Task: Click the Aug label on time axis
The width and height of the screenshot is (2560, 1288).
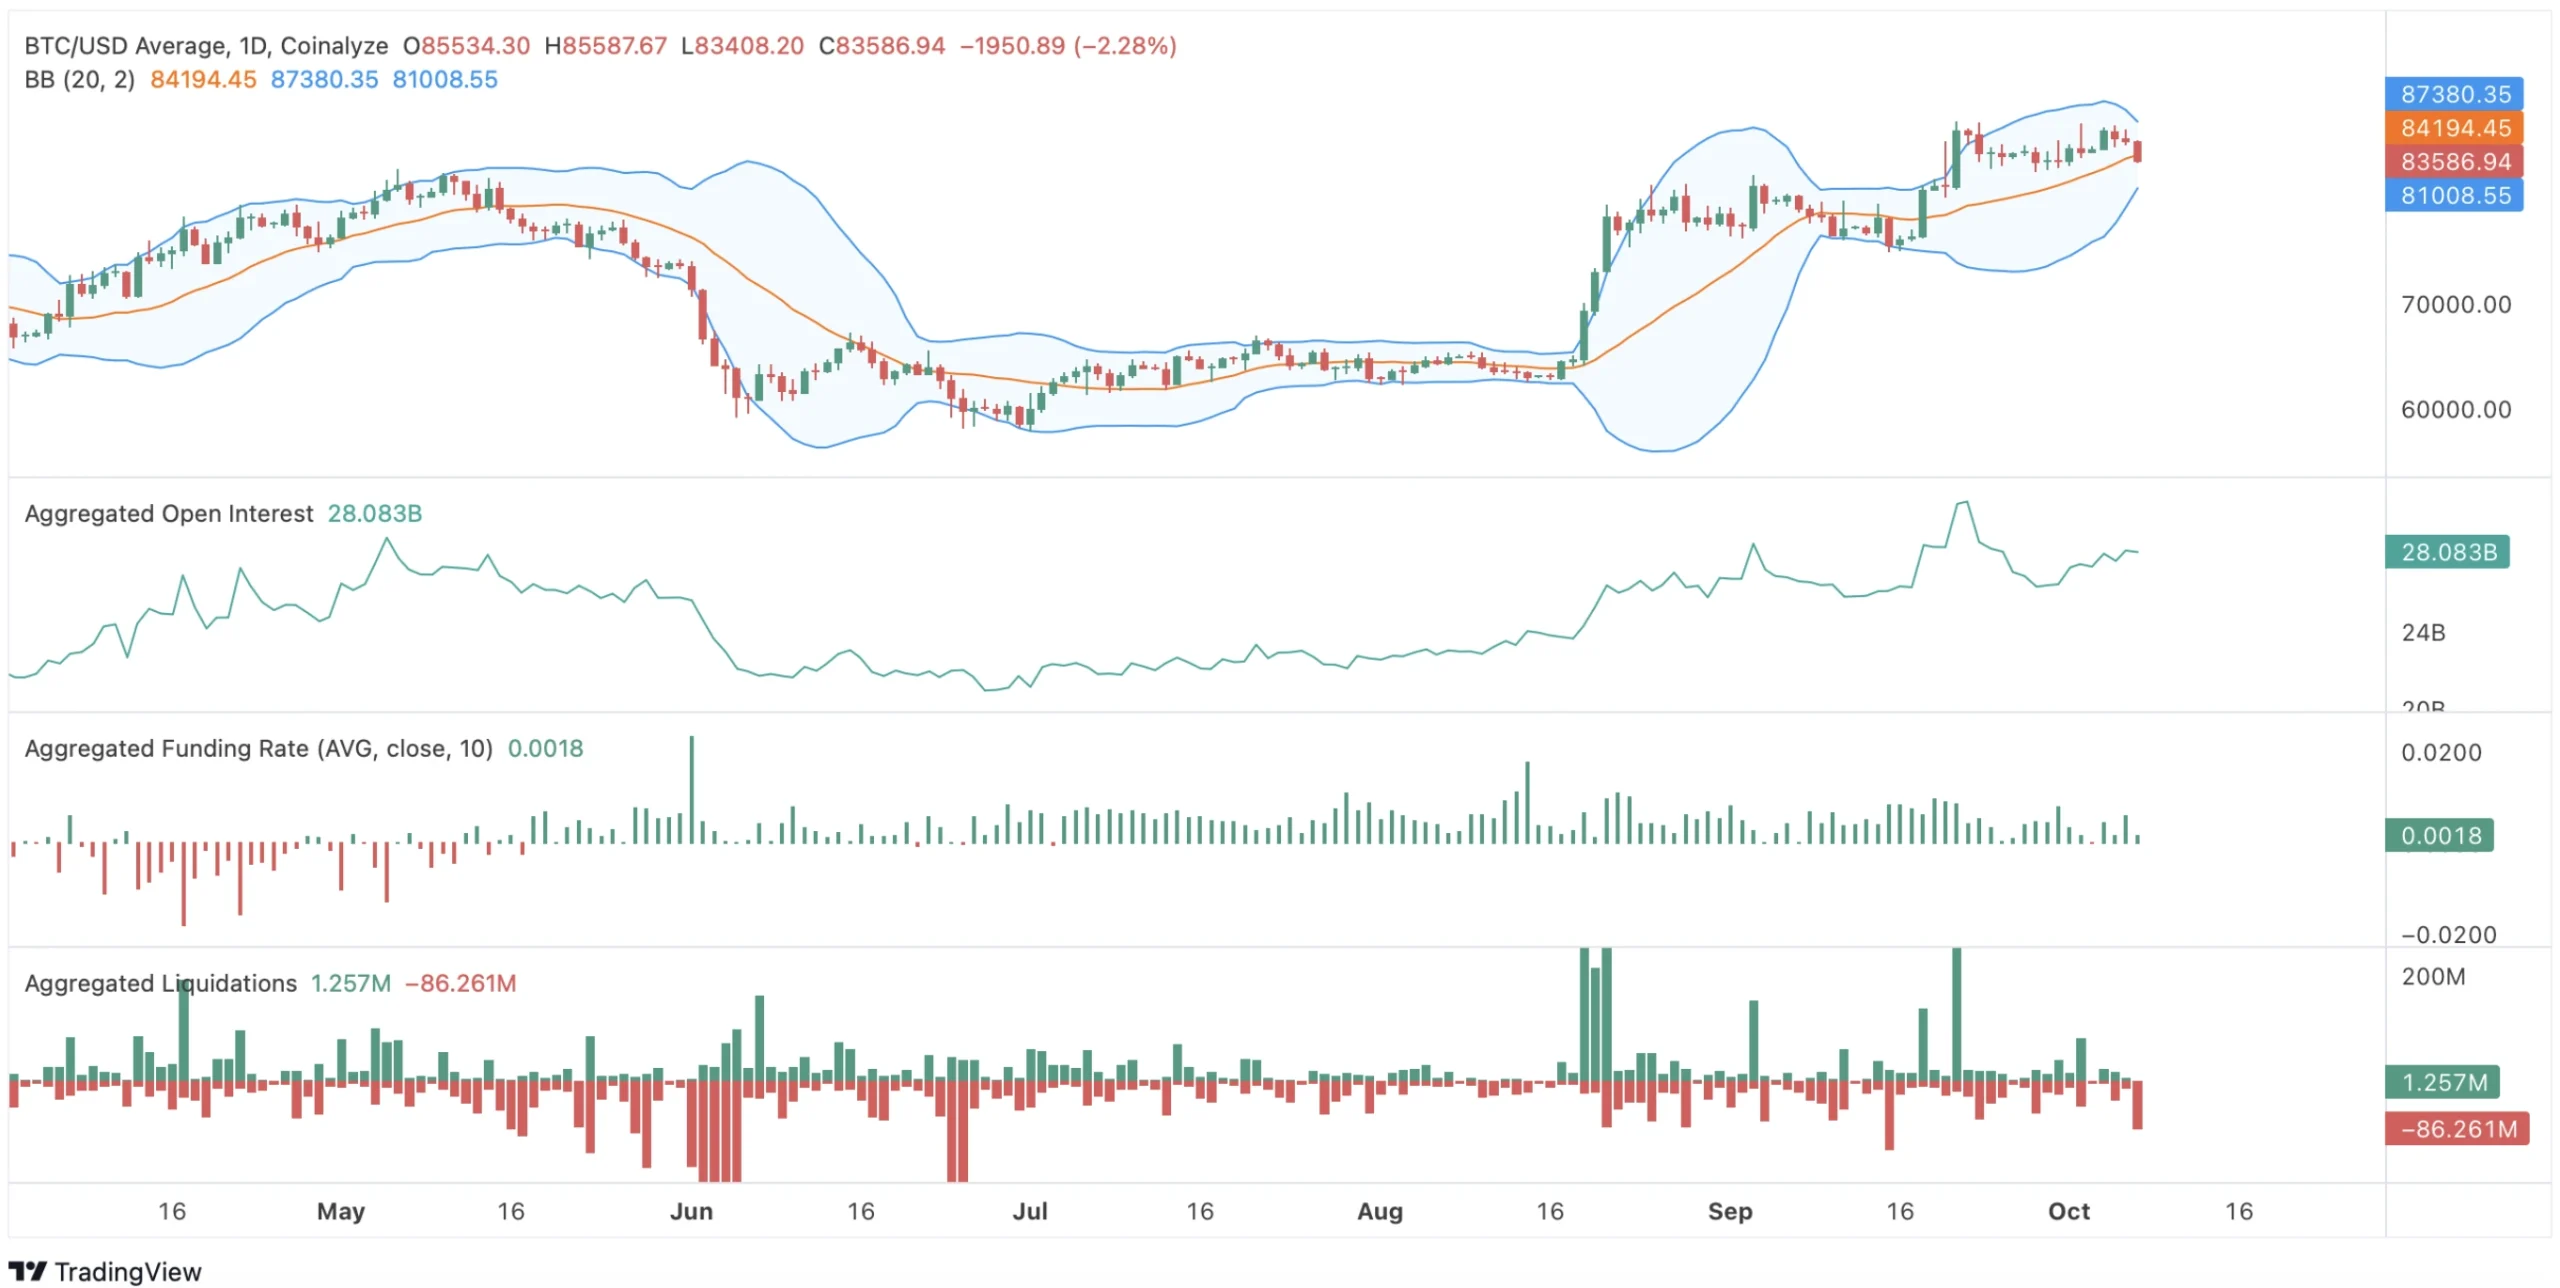Action: click(x=1380, y=1211)
